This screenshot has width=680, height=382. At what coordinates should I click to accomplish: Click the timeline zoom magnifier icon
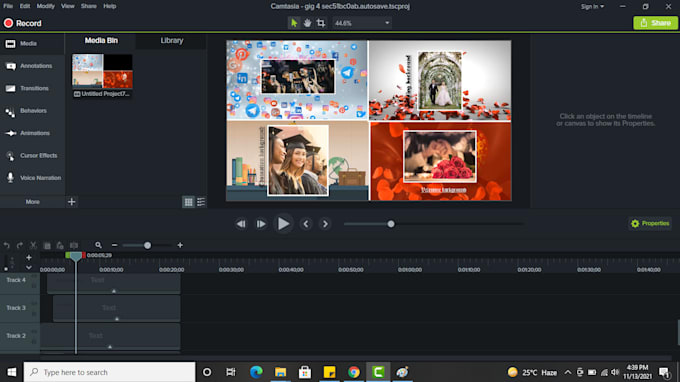click(98, 245)
